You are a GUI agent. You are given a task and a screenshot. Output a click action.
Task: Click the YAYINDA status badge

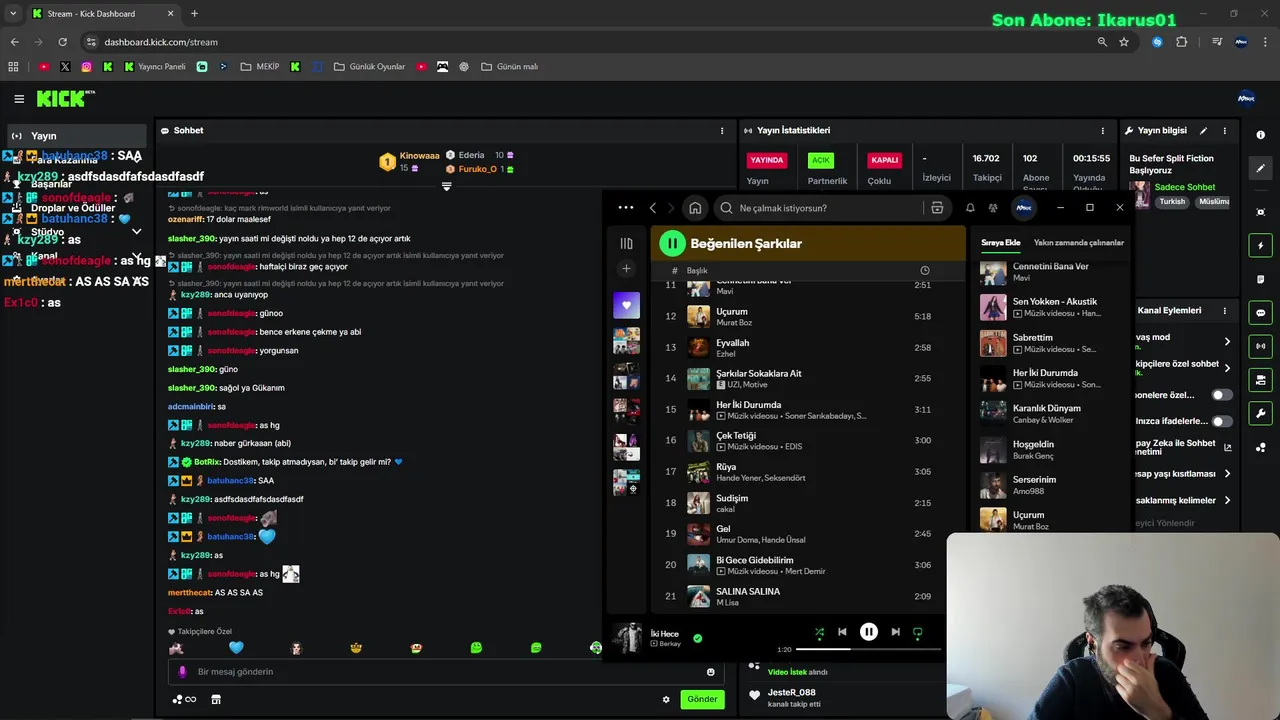coord(767,160)
